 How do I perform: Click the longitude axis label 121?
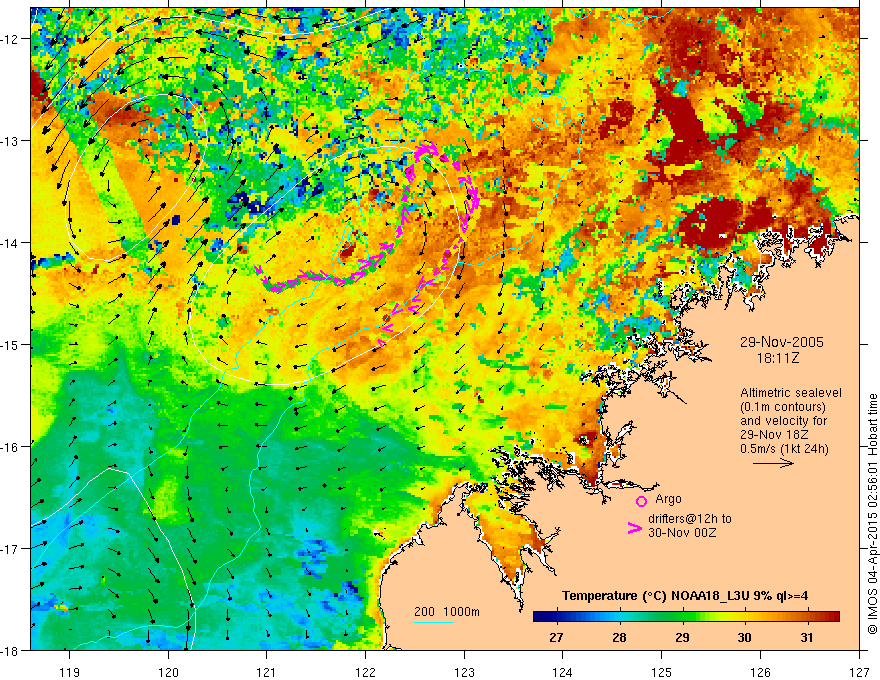coord(267,672)
